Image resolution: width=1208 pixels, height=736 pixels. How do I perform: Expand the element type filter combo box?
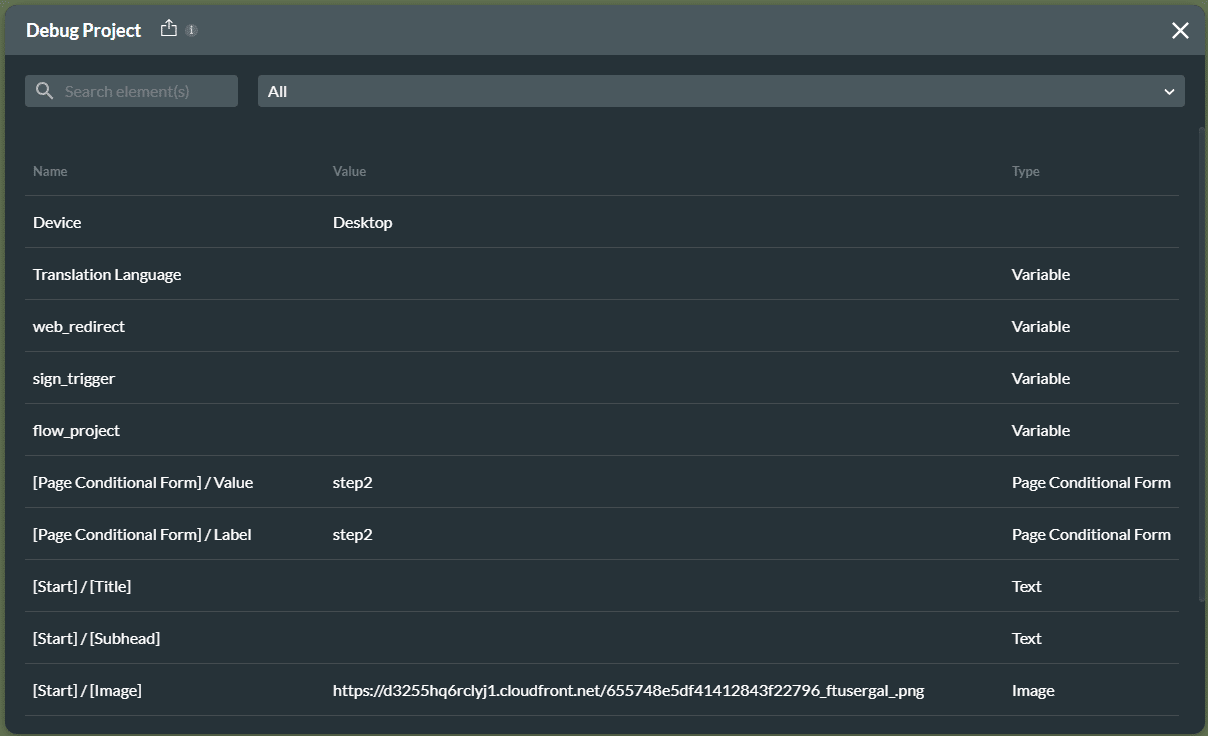(x=720, y=91)
